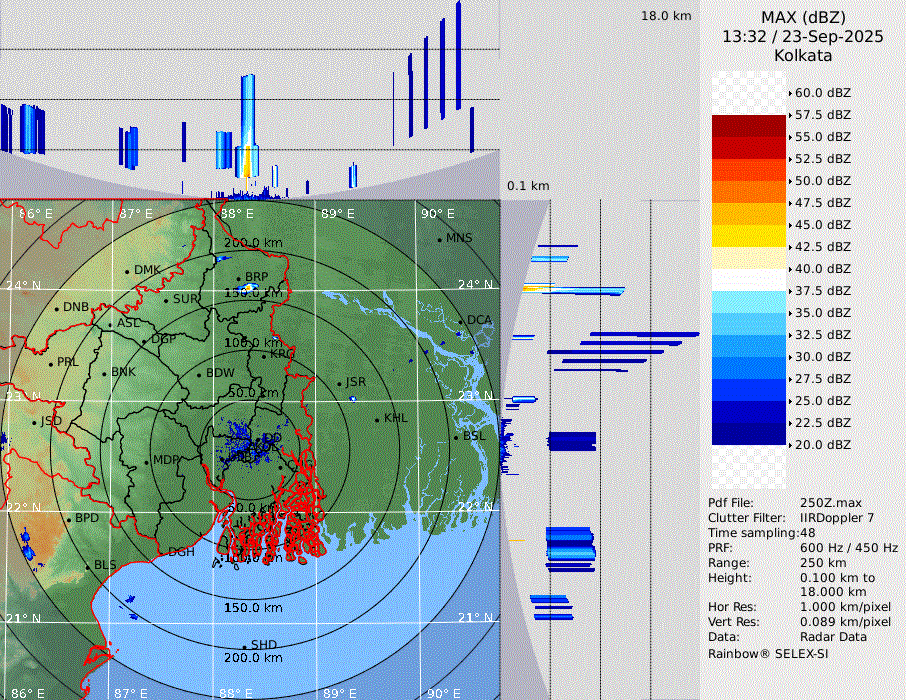Screen dimensions: 906x700
Task: Select the DCA station dot
Action: pyautogui.click(x=461, y=321)
